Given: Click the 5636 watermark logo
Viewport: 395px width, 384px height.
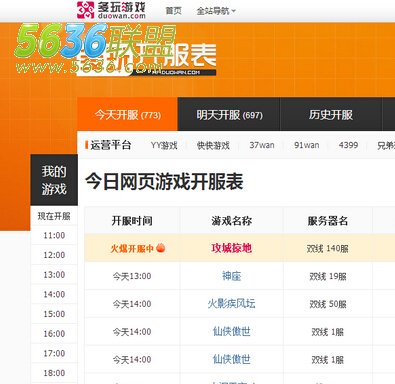Looking at the screenshot, I should [96, 49].
